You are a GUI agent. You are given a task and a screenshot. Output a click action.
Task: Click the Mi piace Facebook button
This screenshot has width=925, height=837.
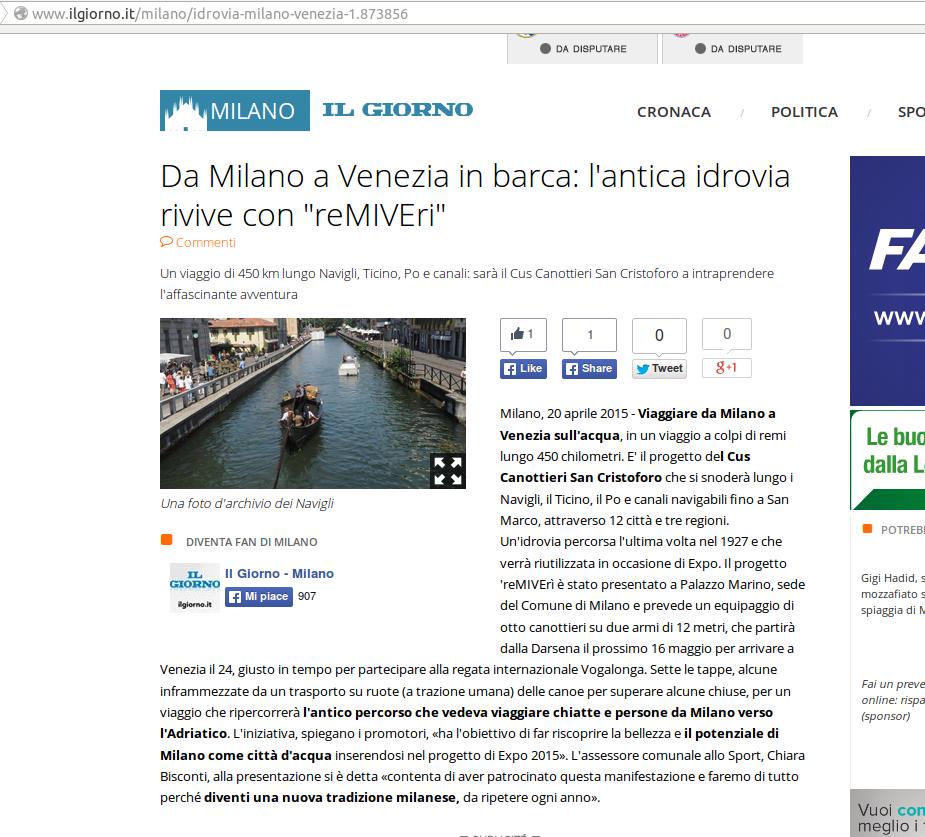pyautogui.click(x=259, y=596)
